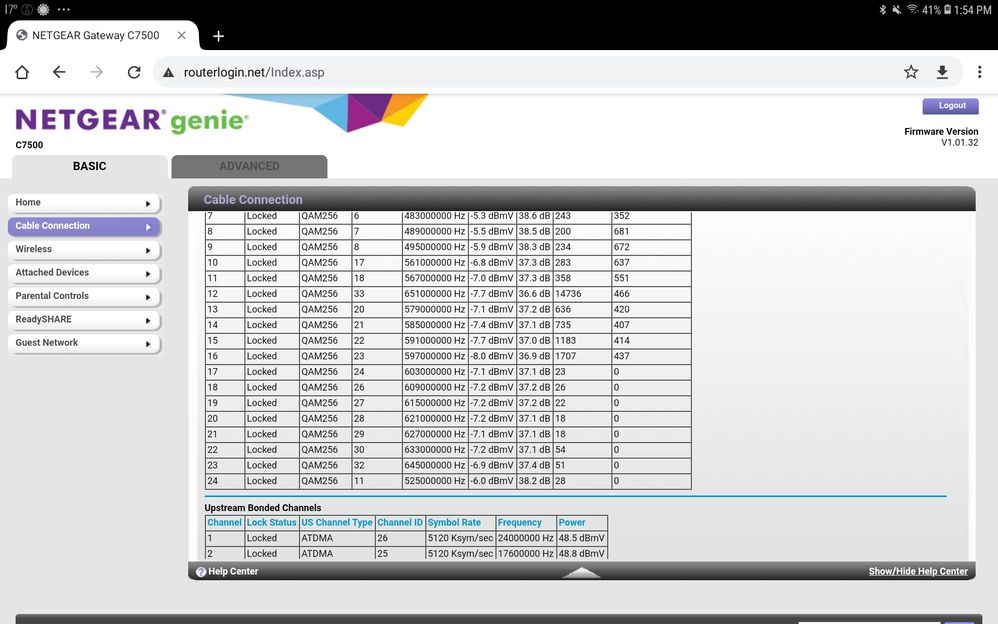Tap the browser home icon
Screen dimensions: 998x624
point(22,72)
